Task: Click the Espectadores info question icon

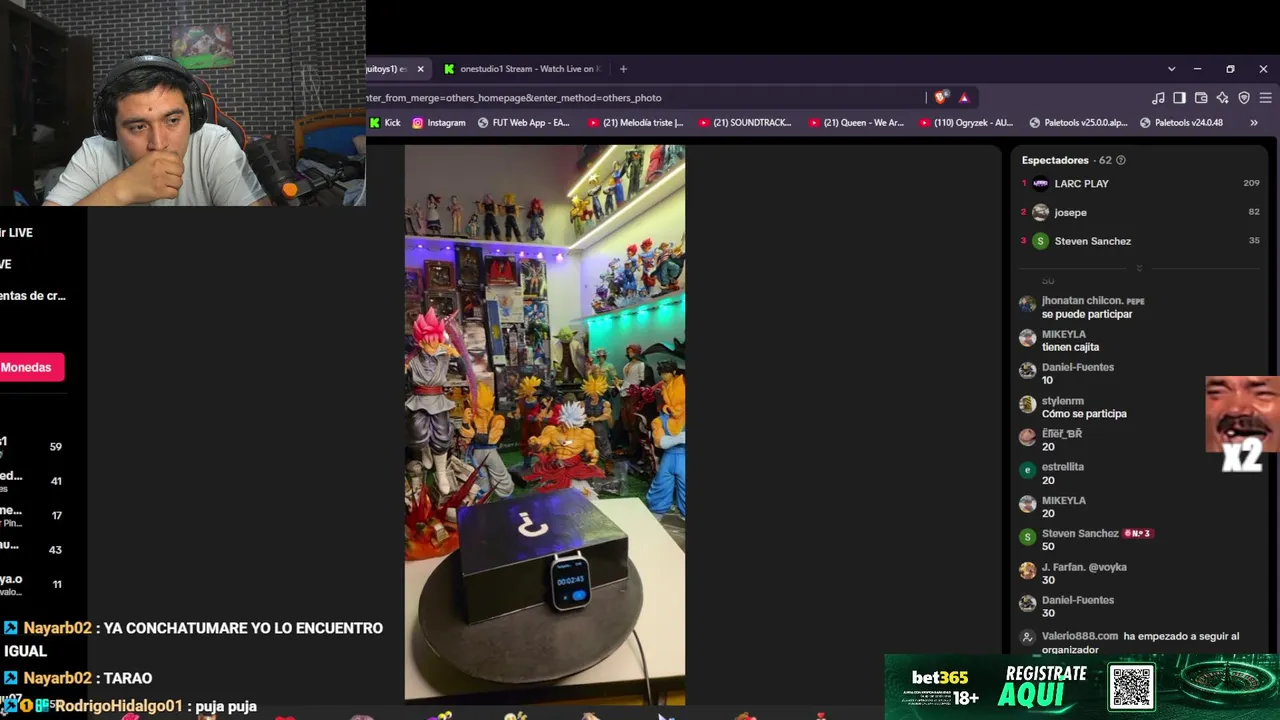Action: (1120, 160)
